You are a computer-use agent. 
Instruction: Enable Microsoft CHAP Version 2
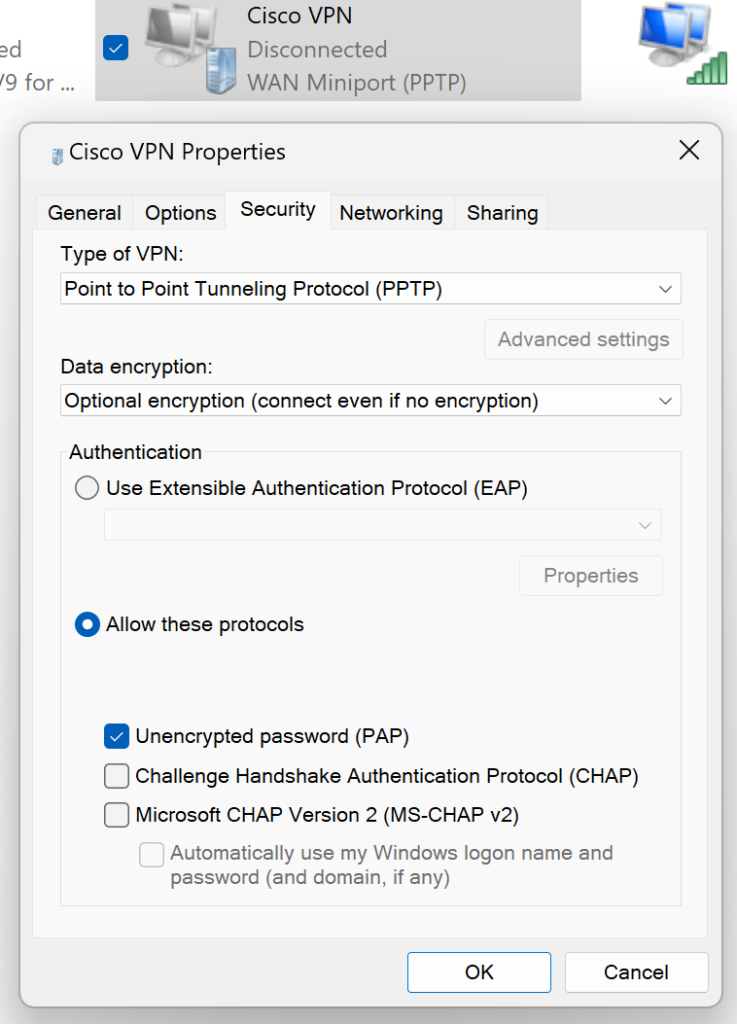(x=116, y=815)
